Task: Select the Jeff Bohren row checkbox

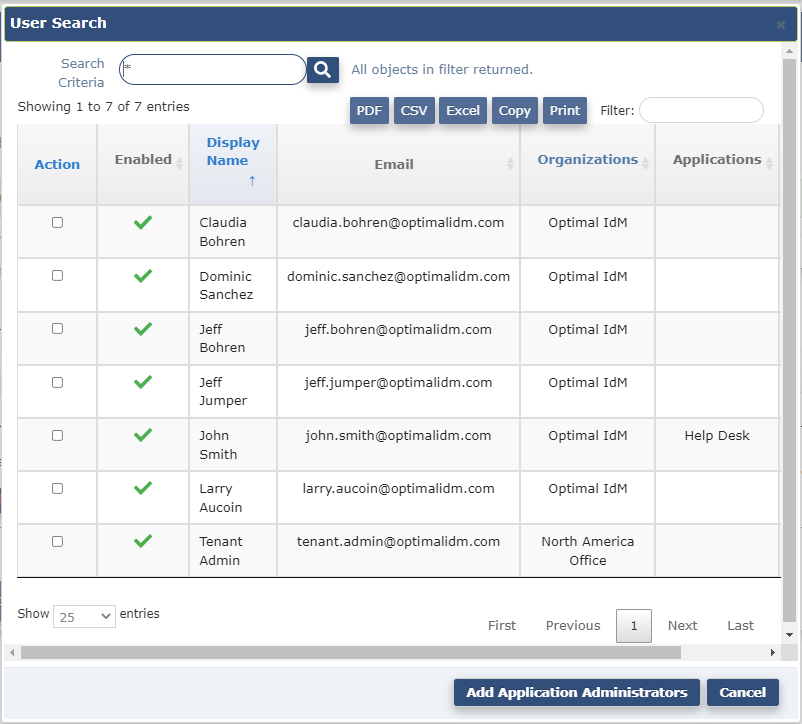Action: pyautogui.click(x=57, y=329)
